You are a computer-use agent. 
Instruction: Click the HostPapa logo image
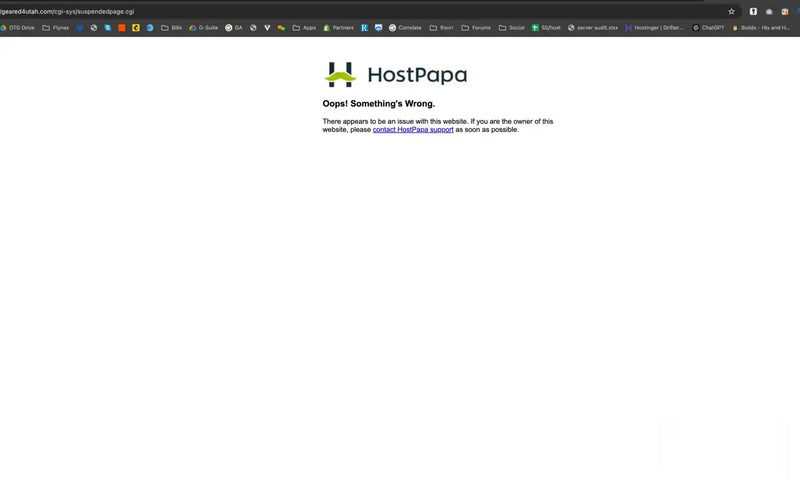396,74
